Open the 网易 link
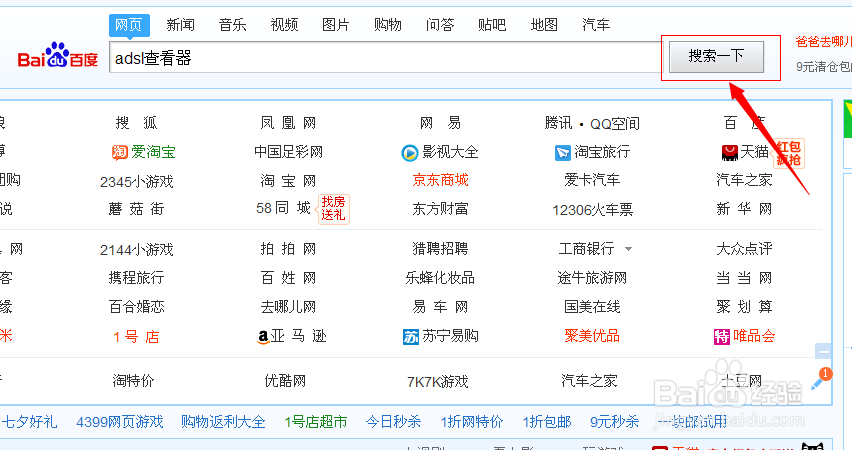Screen dimensions: 852x450 pyautogui.click(x=440, y=123)
